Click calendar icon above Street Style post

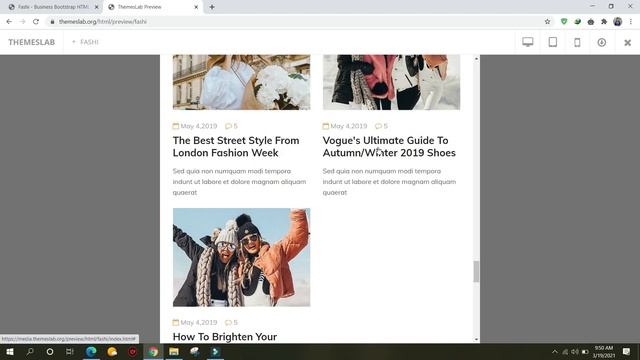click(176, 126)
